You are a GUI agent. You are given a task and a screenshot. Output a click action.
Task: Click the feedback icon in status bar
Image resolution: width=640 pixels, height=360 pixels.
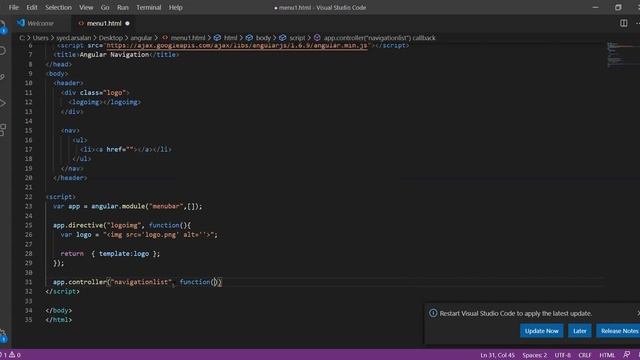point(627,355)
